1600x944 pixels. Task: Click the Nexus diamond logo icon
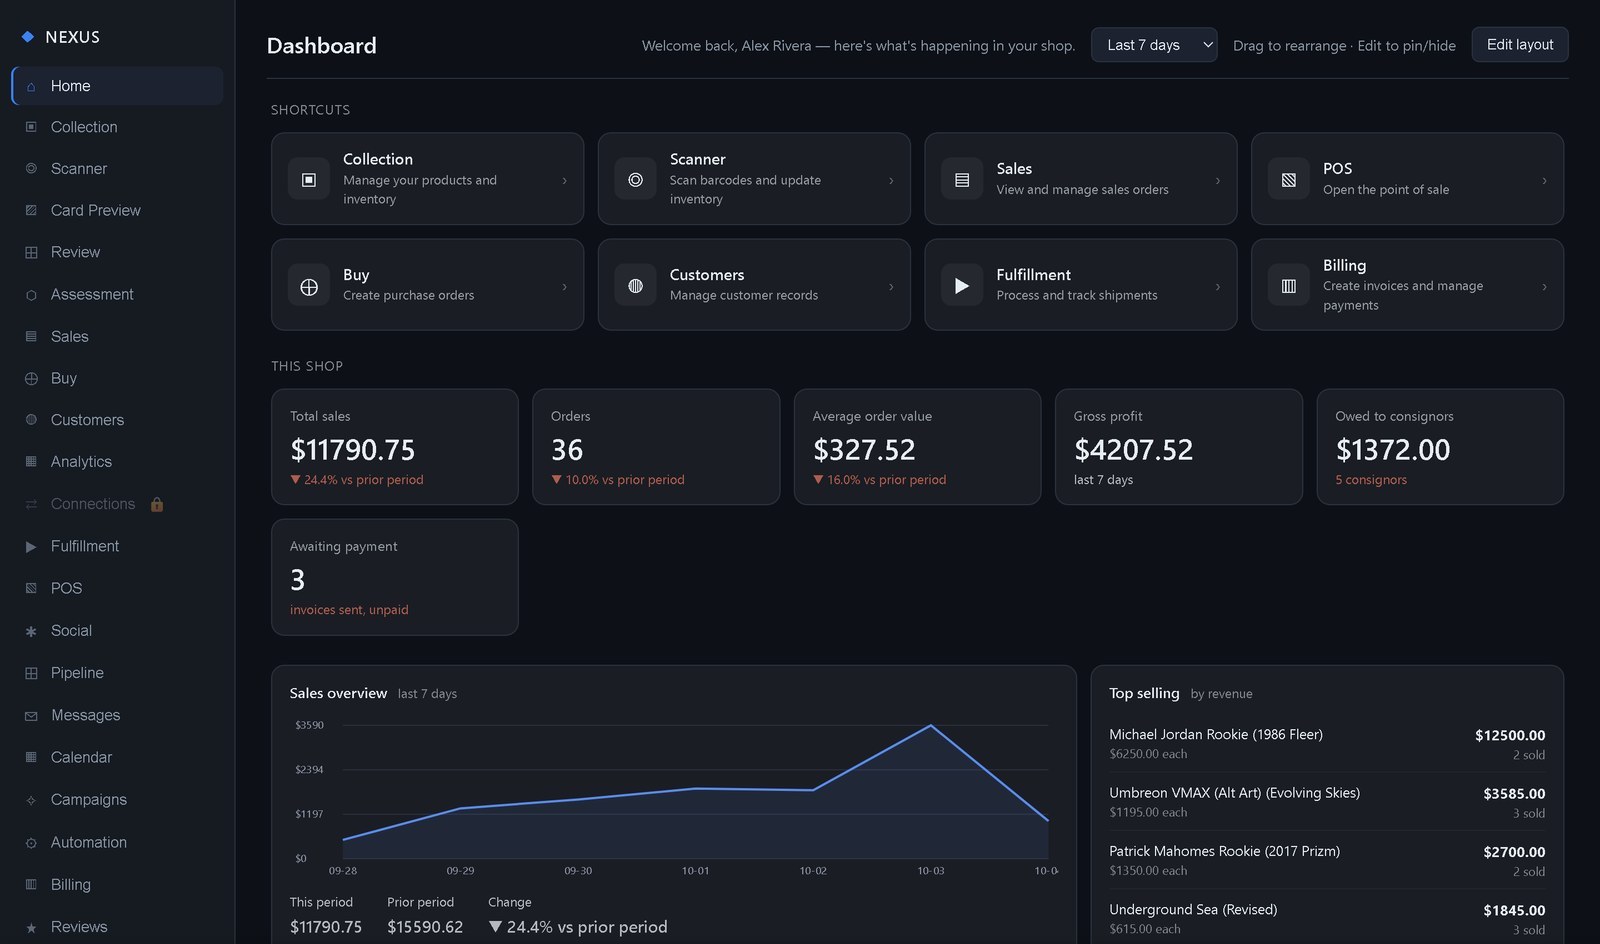click(x=28, y=37)
